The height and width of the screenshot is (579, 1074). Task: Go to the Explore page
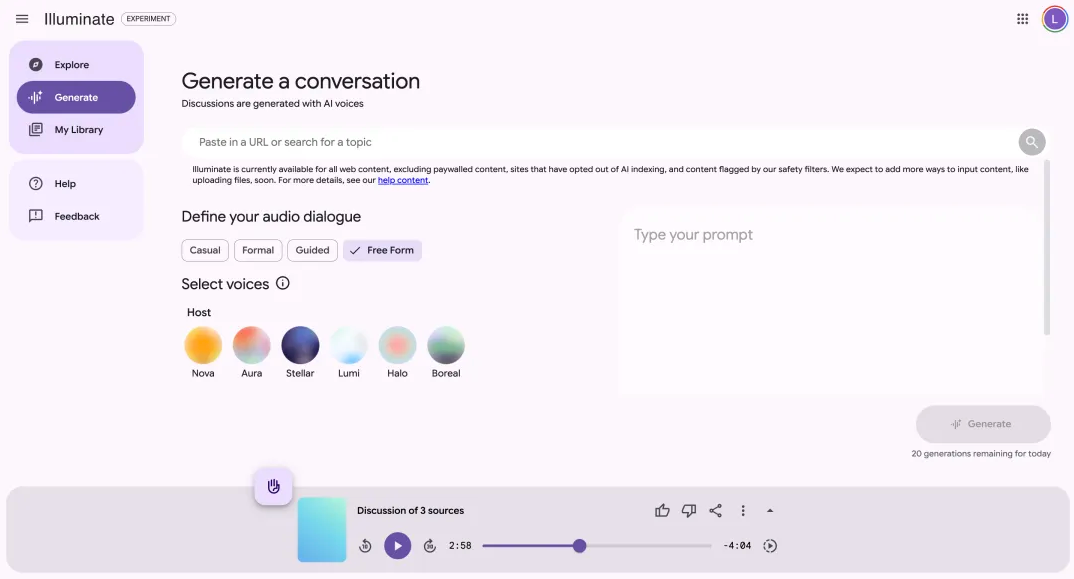(76, 64)
